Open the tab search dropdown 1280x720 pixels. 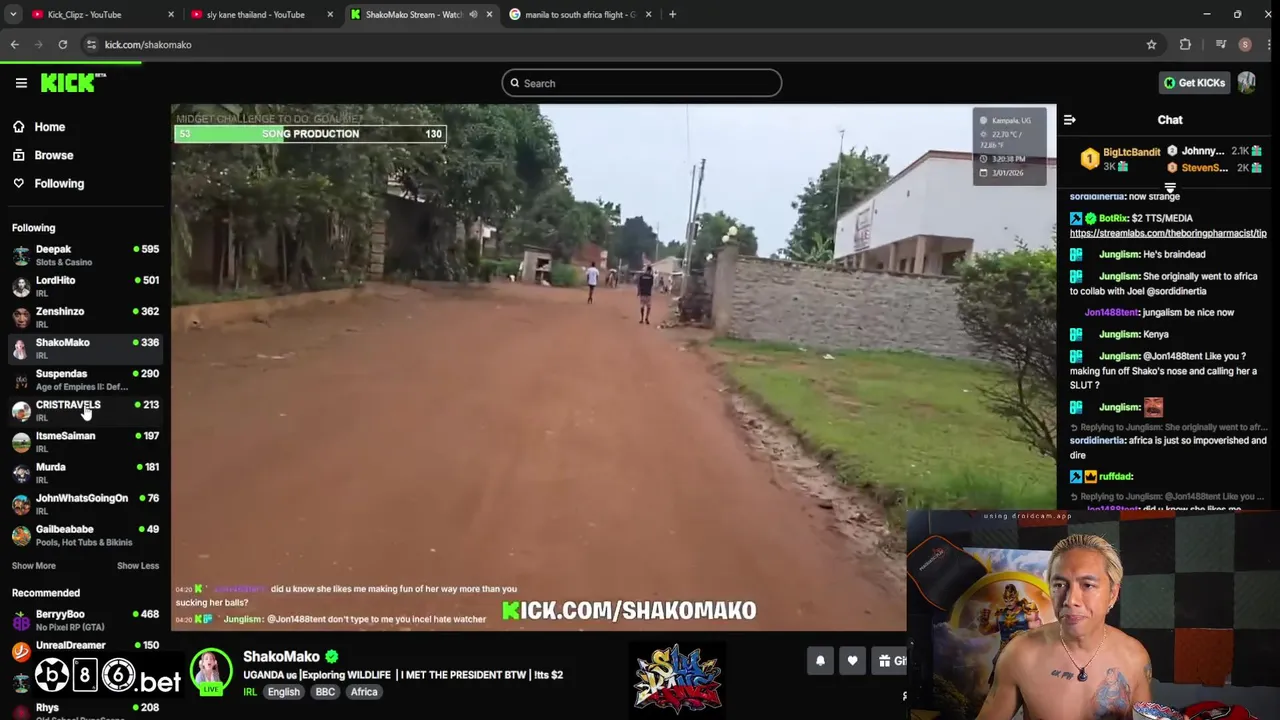(13, 14)
